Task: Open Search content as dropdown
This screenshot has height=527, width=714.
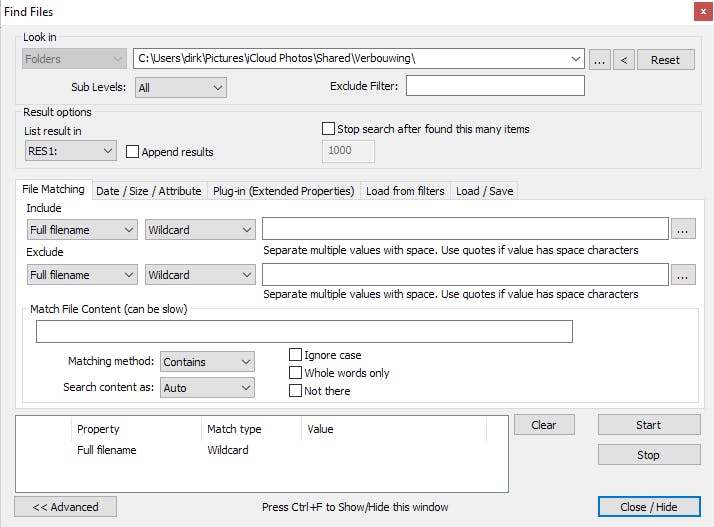Action: coord(207,388)
